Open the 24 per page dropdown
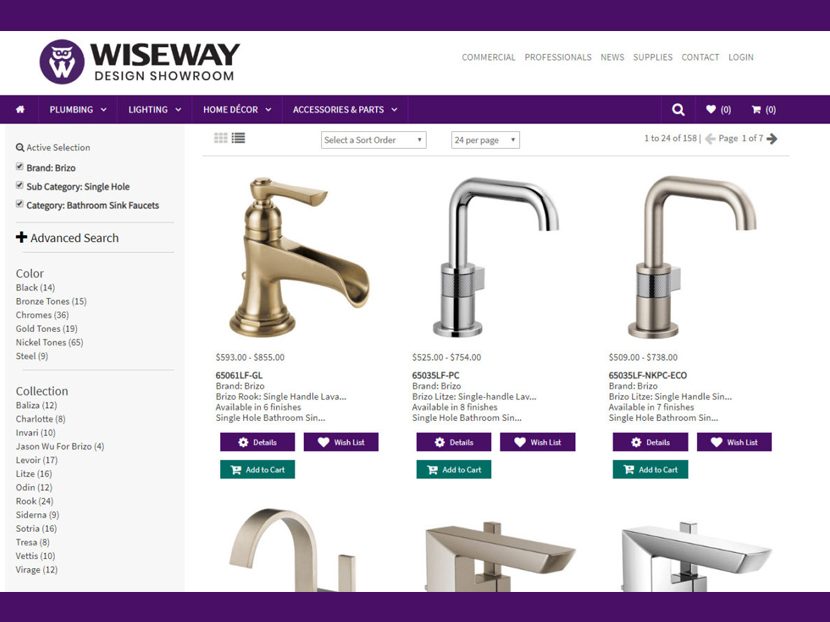The width and height of the screenshot is (830, 622). (485, 140)
